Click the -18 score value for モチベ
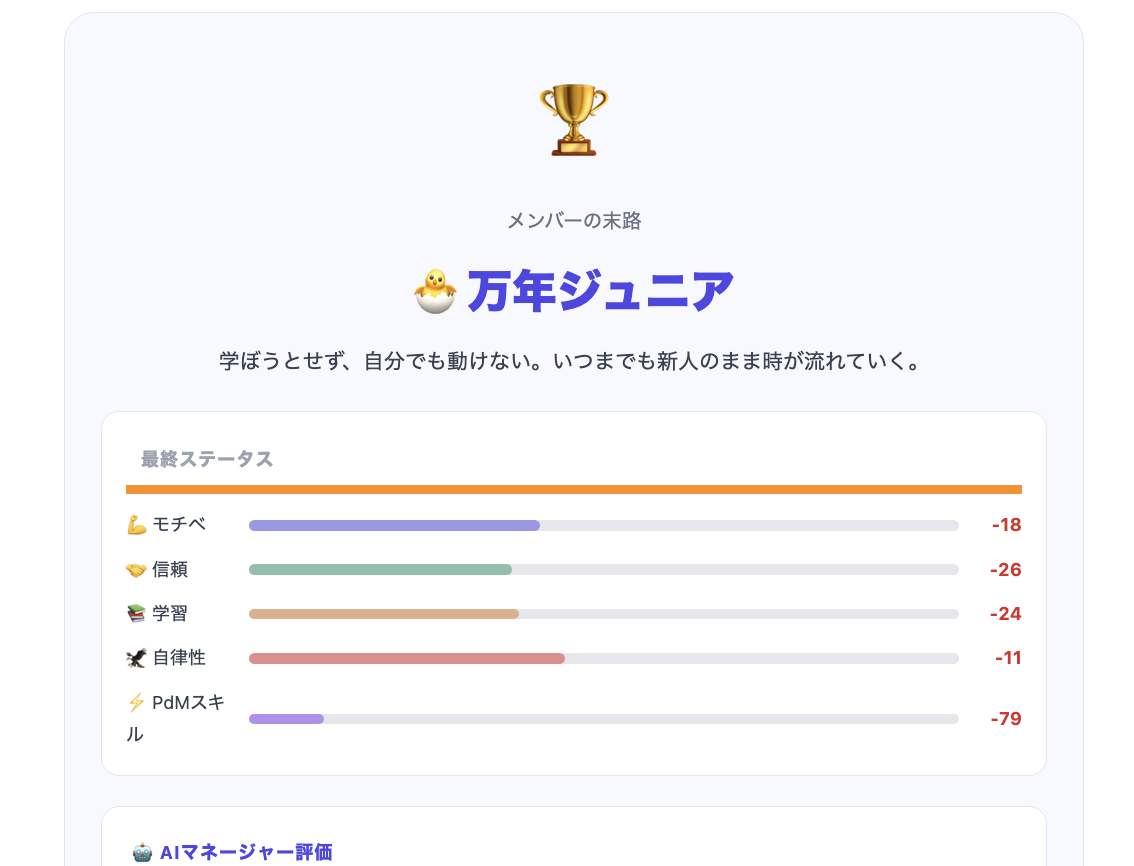 pyautogui.click(x=1007, y=524)
